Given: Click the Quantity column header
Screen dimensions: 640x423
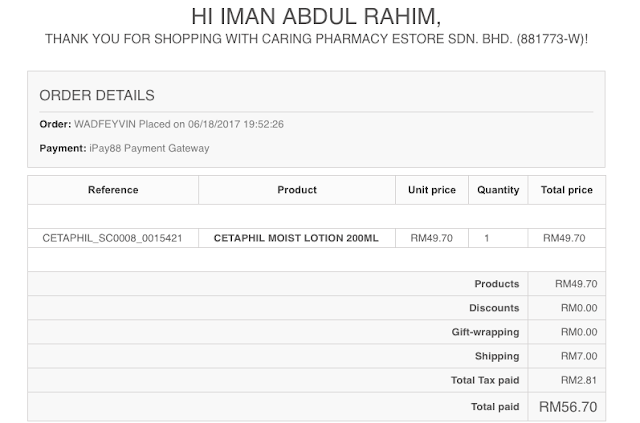Looking at the screenshot, I should tap(498, 190).
